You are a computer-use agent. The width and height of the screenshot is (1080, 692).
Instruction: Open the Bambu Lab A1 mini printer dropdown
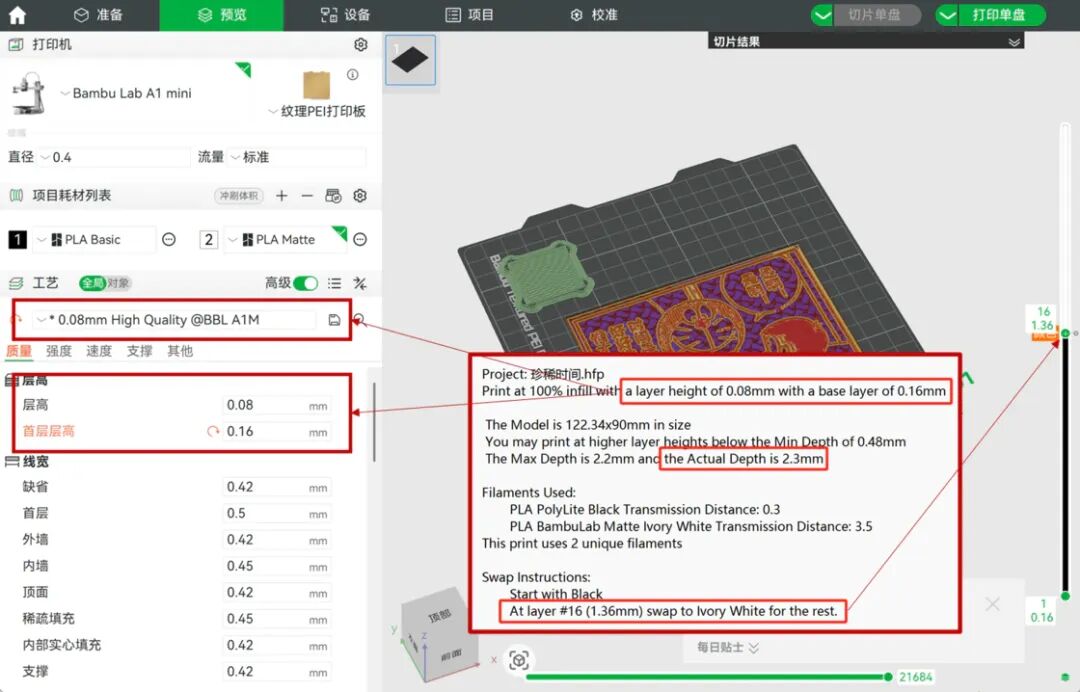126,93
